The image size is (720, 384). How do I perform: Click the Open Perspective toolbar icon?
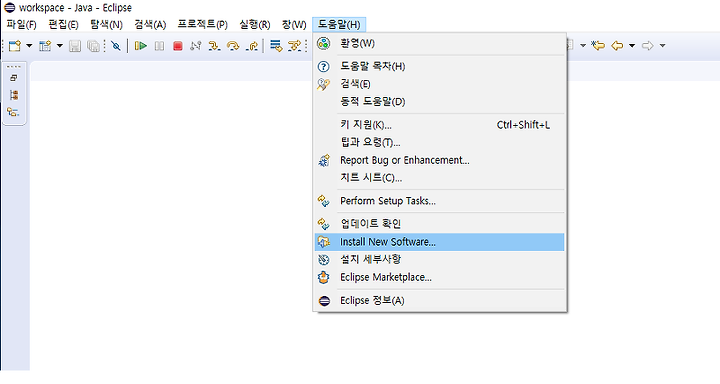[x=45, y=45]
